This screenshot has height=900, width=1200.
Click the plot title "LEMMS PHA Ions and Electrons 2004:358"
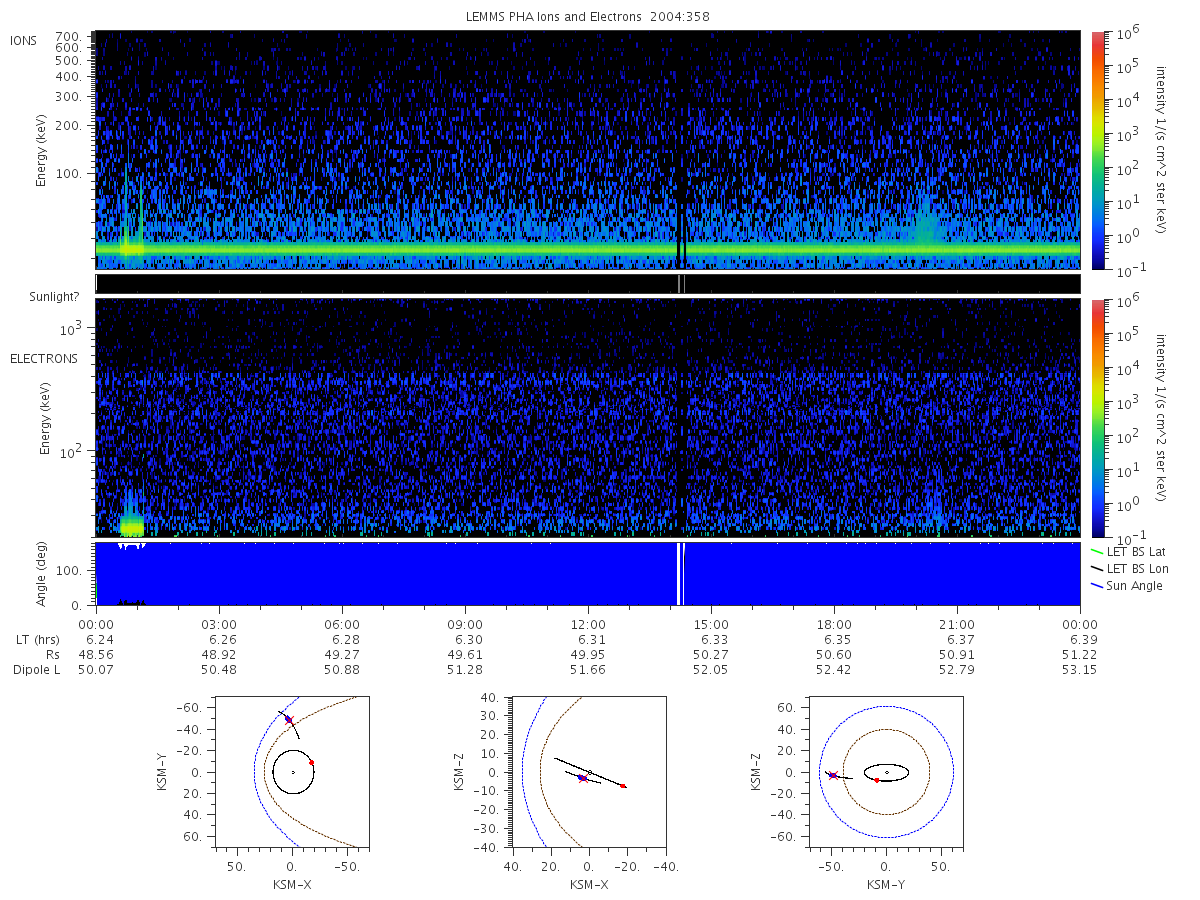pos(588,17)
